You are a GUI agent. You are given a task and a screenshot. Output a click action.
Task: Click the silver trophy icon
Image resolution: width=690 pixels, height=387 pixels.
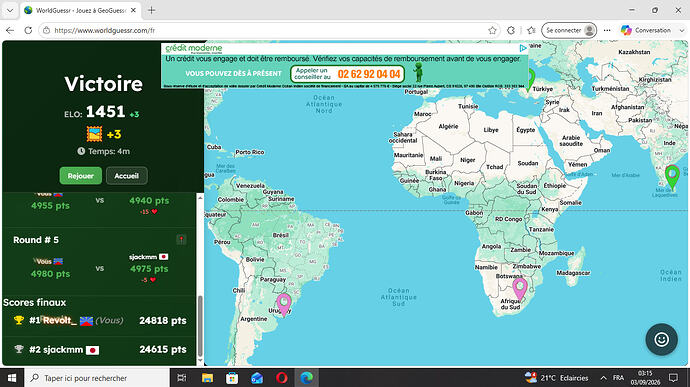pos(18,349)
